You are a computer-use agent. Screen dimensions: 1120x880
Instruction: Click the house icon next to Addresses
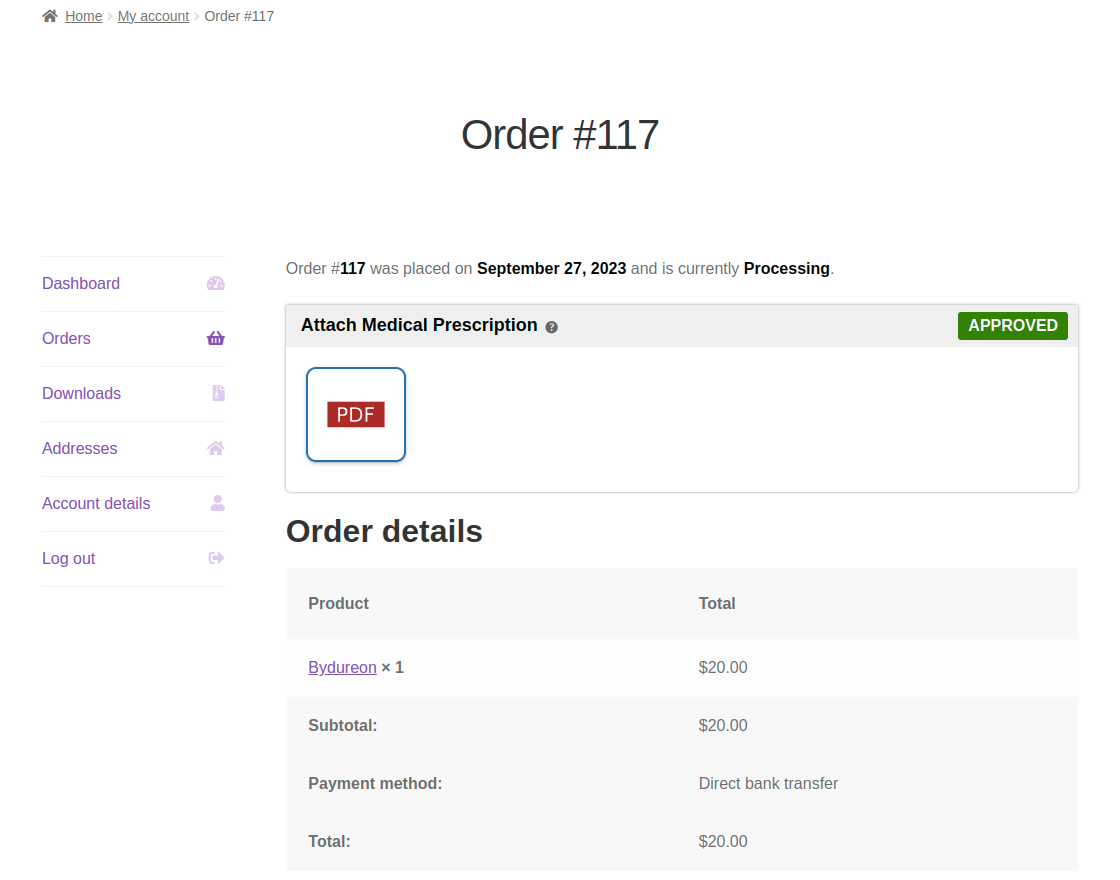[216, 448]
